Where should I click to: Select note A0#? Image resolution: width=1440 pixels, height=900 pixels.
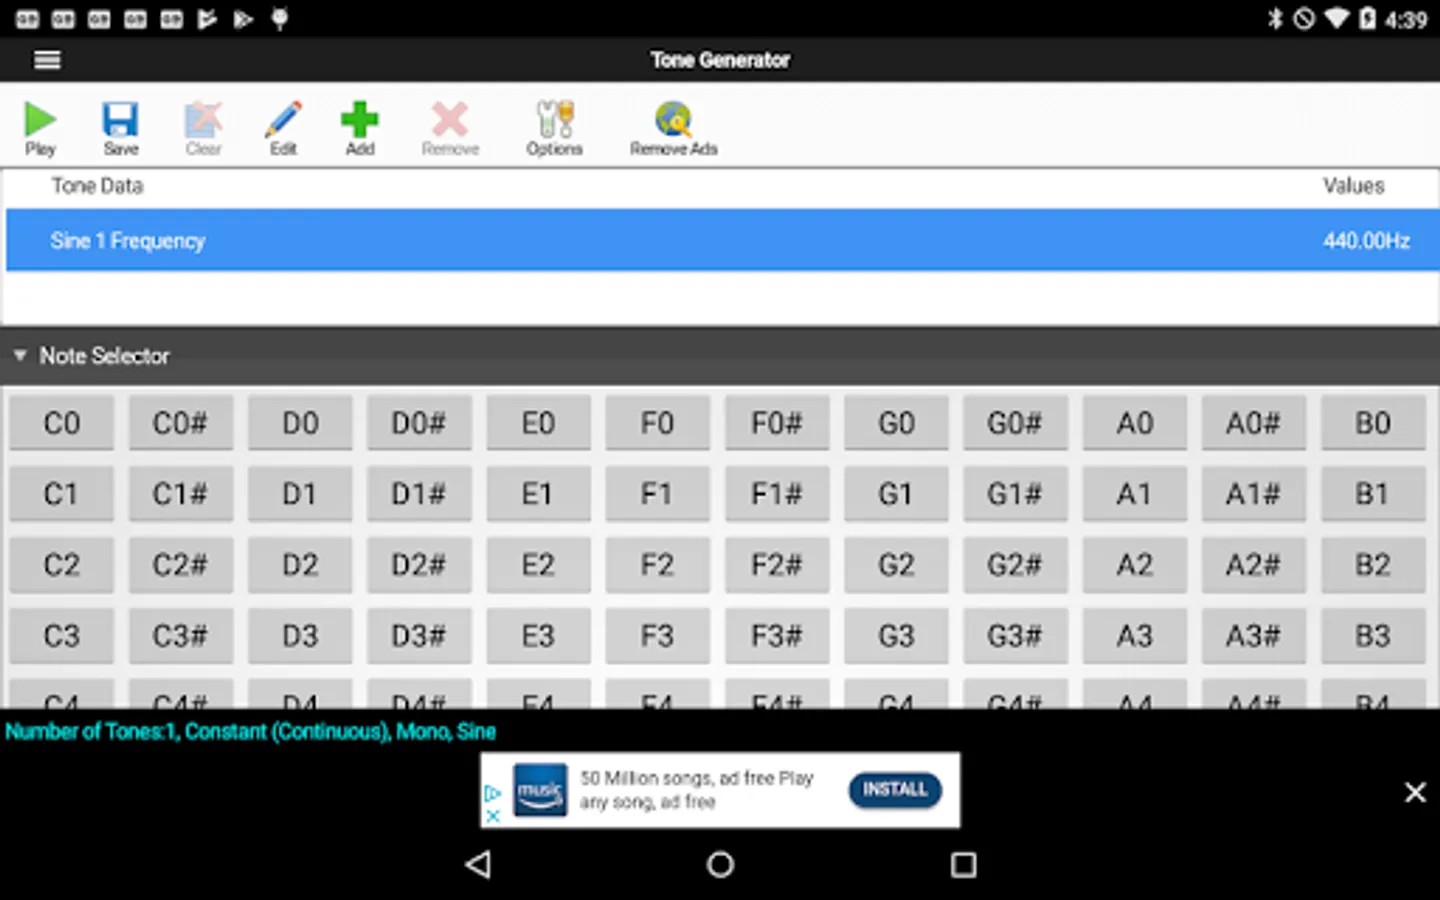click(1254, 423)
